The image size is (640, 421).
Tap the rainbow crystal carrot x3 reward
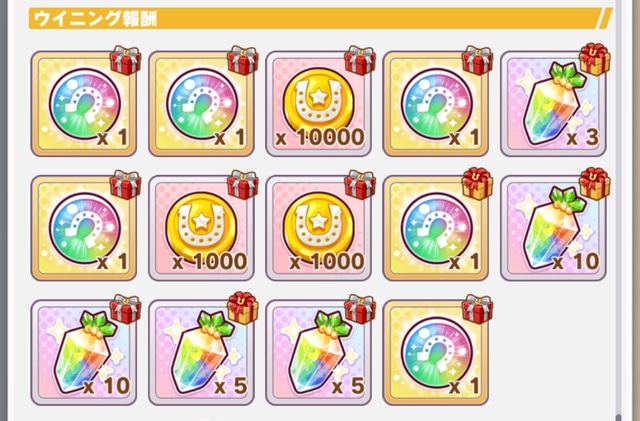click(553, 104)
